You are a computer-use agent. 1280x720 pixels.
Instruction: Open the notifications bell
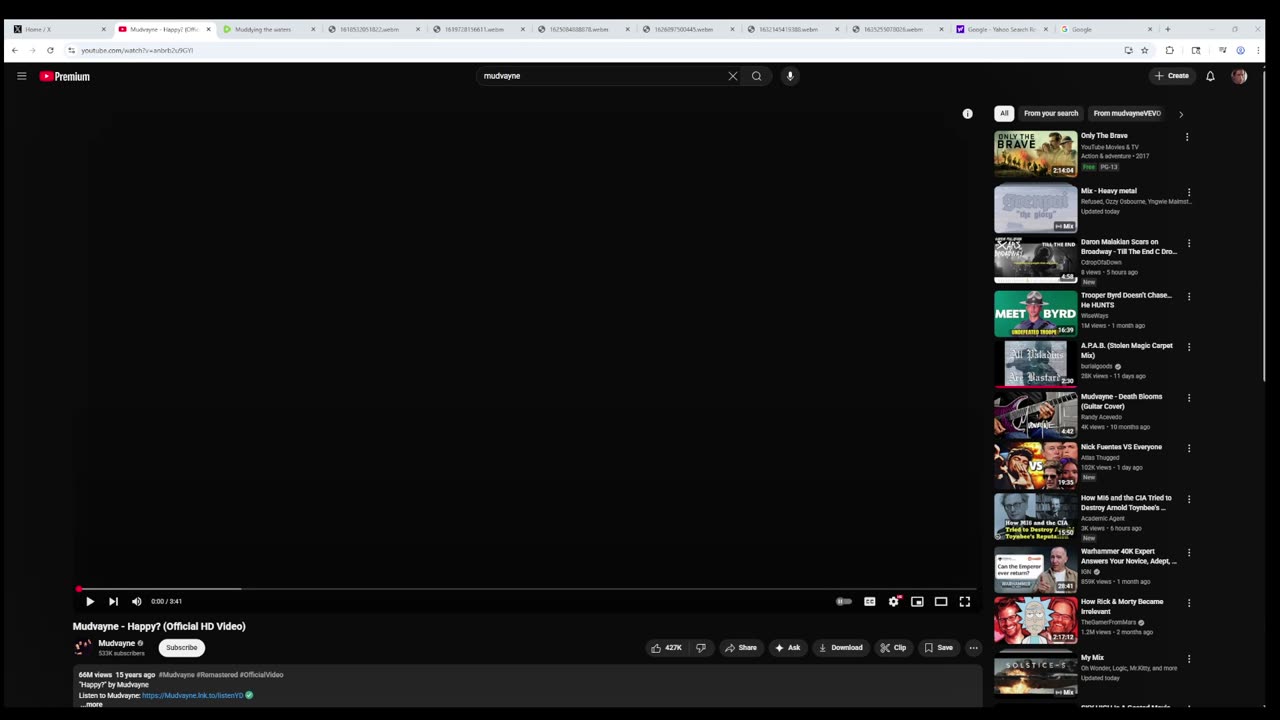coord(1210,76)
